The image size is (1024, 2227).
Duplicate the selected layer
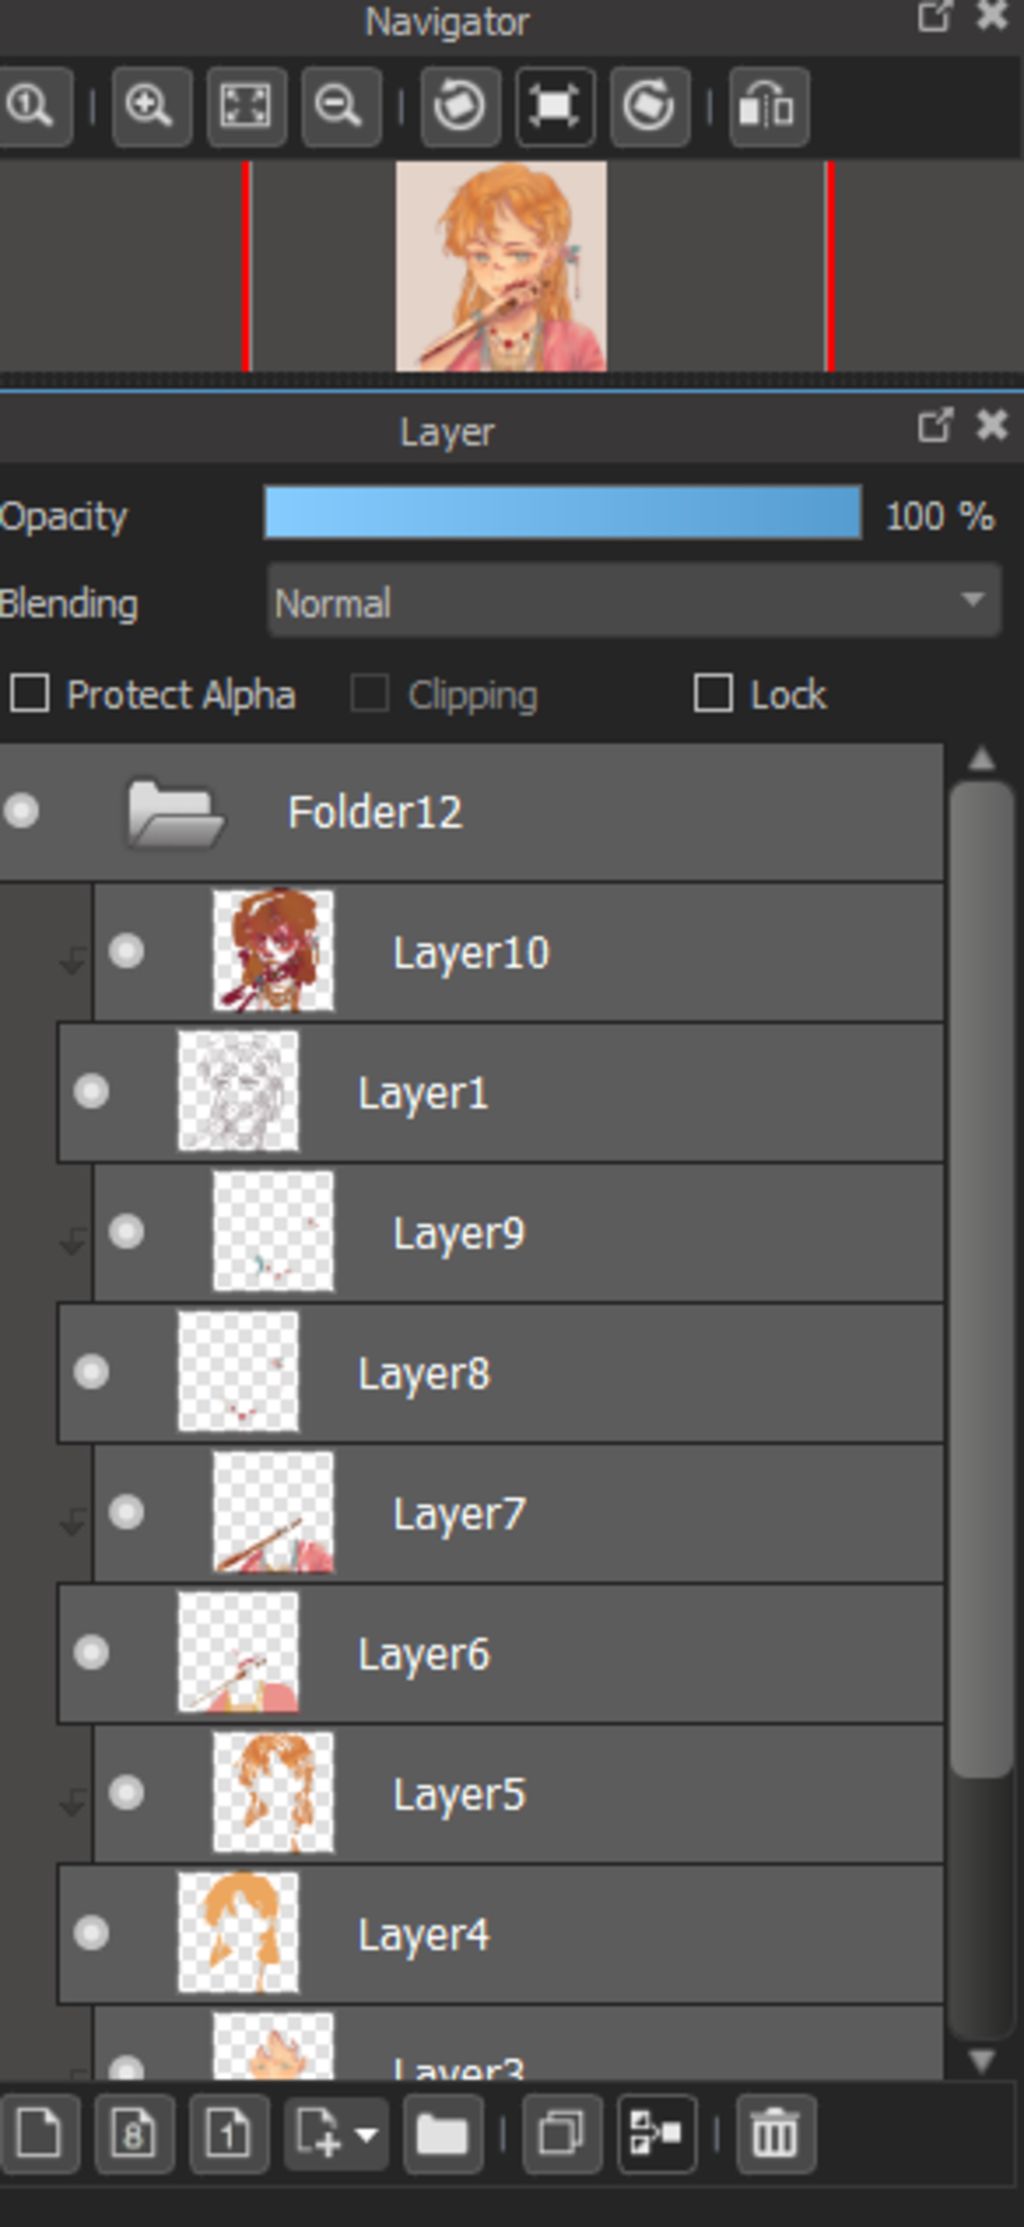pyautogui.click(x=562, y=2134)
